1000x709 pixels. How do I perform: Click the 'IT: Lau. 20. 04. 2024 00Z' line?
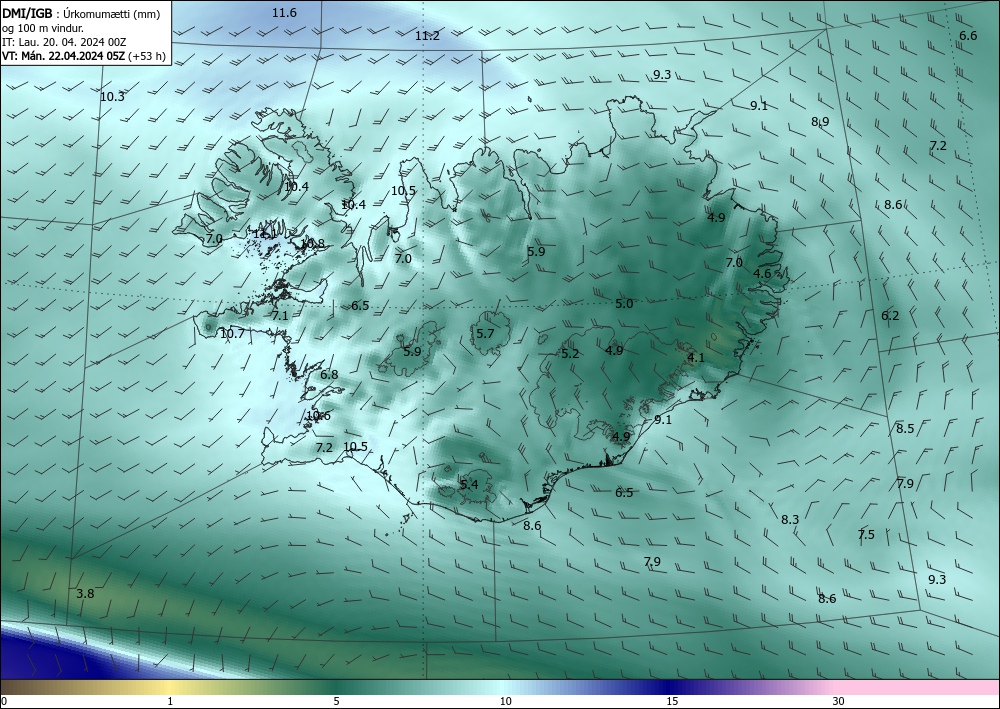(64, 42)
